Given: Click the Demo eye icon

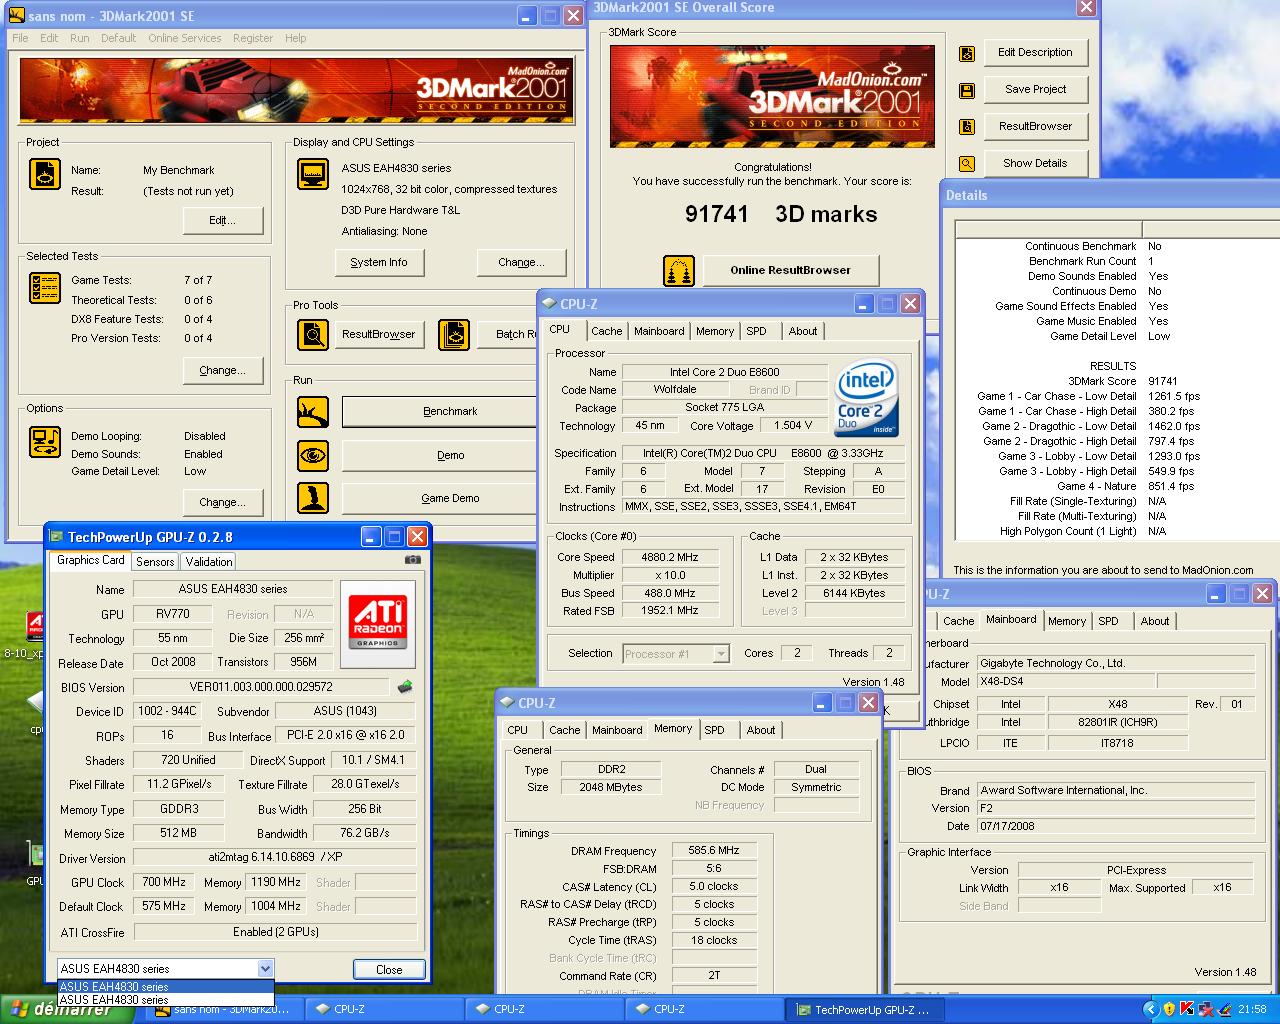Looking at the screenshot, I should [313, 455].
